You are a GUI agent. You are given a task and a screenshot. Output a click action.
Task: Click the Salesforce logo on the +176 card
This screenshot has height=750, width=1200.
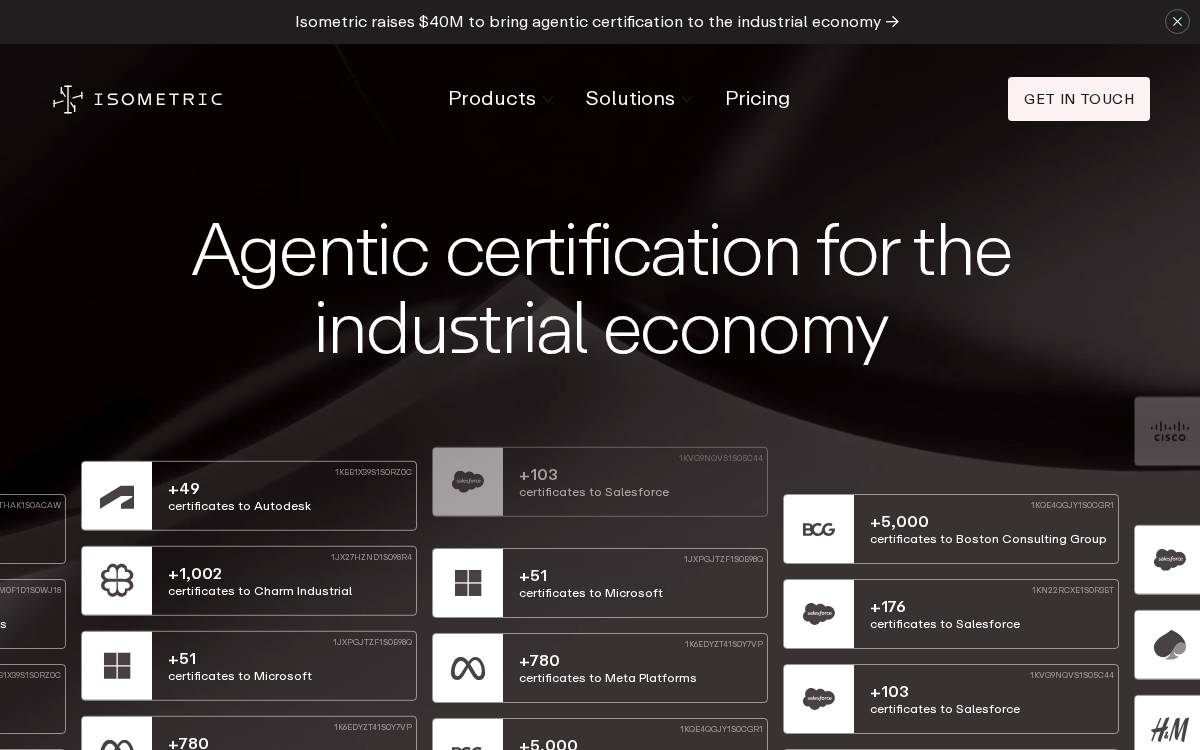819,614
